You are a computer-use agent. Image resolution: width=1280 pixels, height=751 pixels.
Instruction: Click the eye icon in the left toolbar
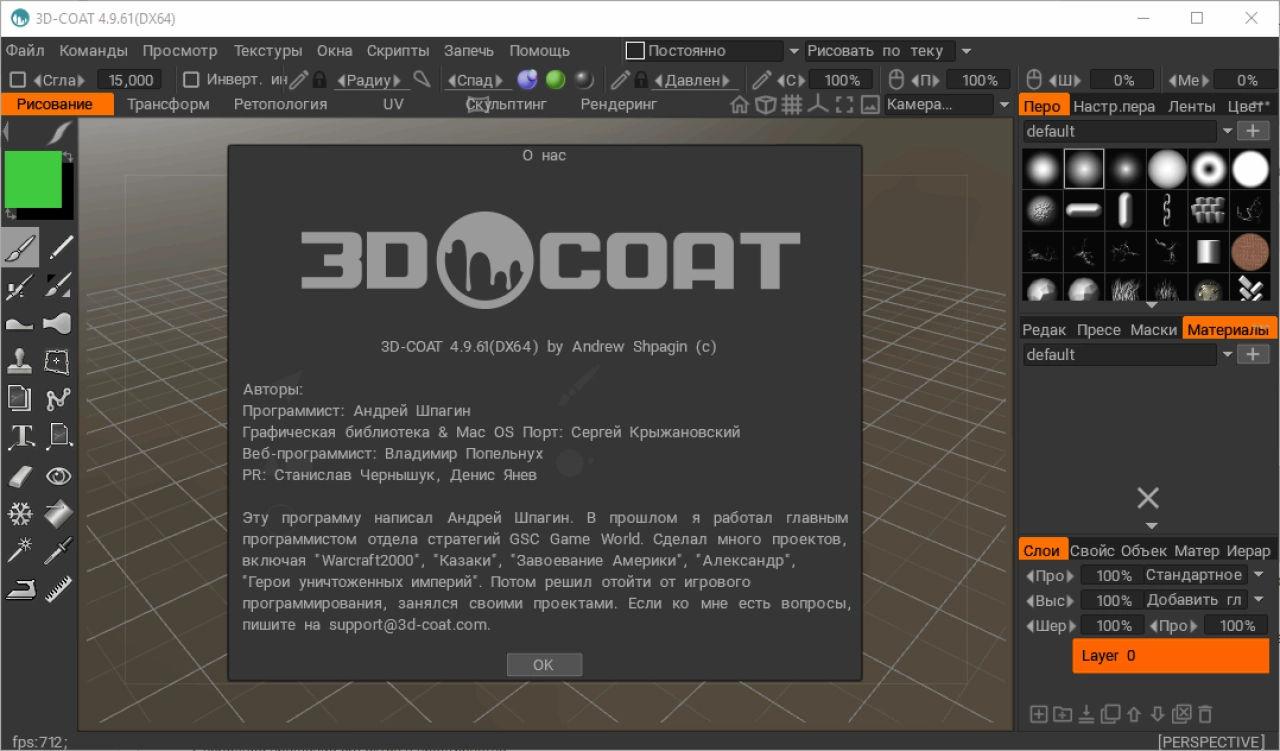point(59,476)
